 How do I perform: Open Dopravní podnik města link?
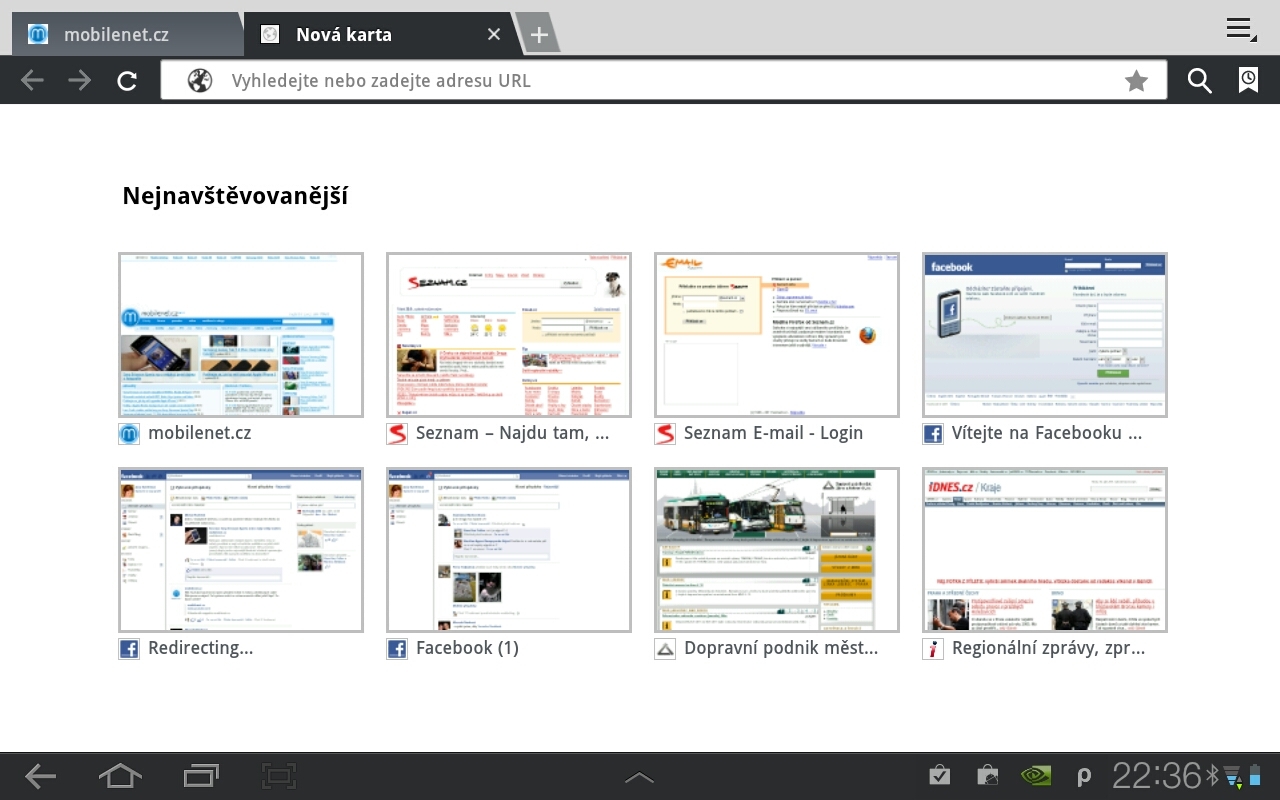[x=780, y=648]
